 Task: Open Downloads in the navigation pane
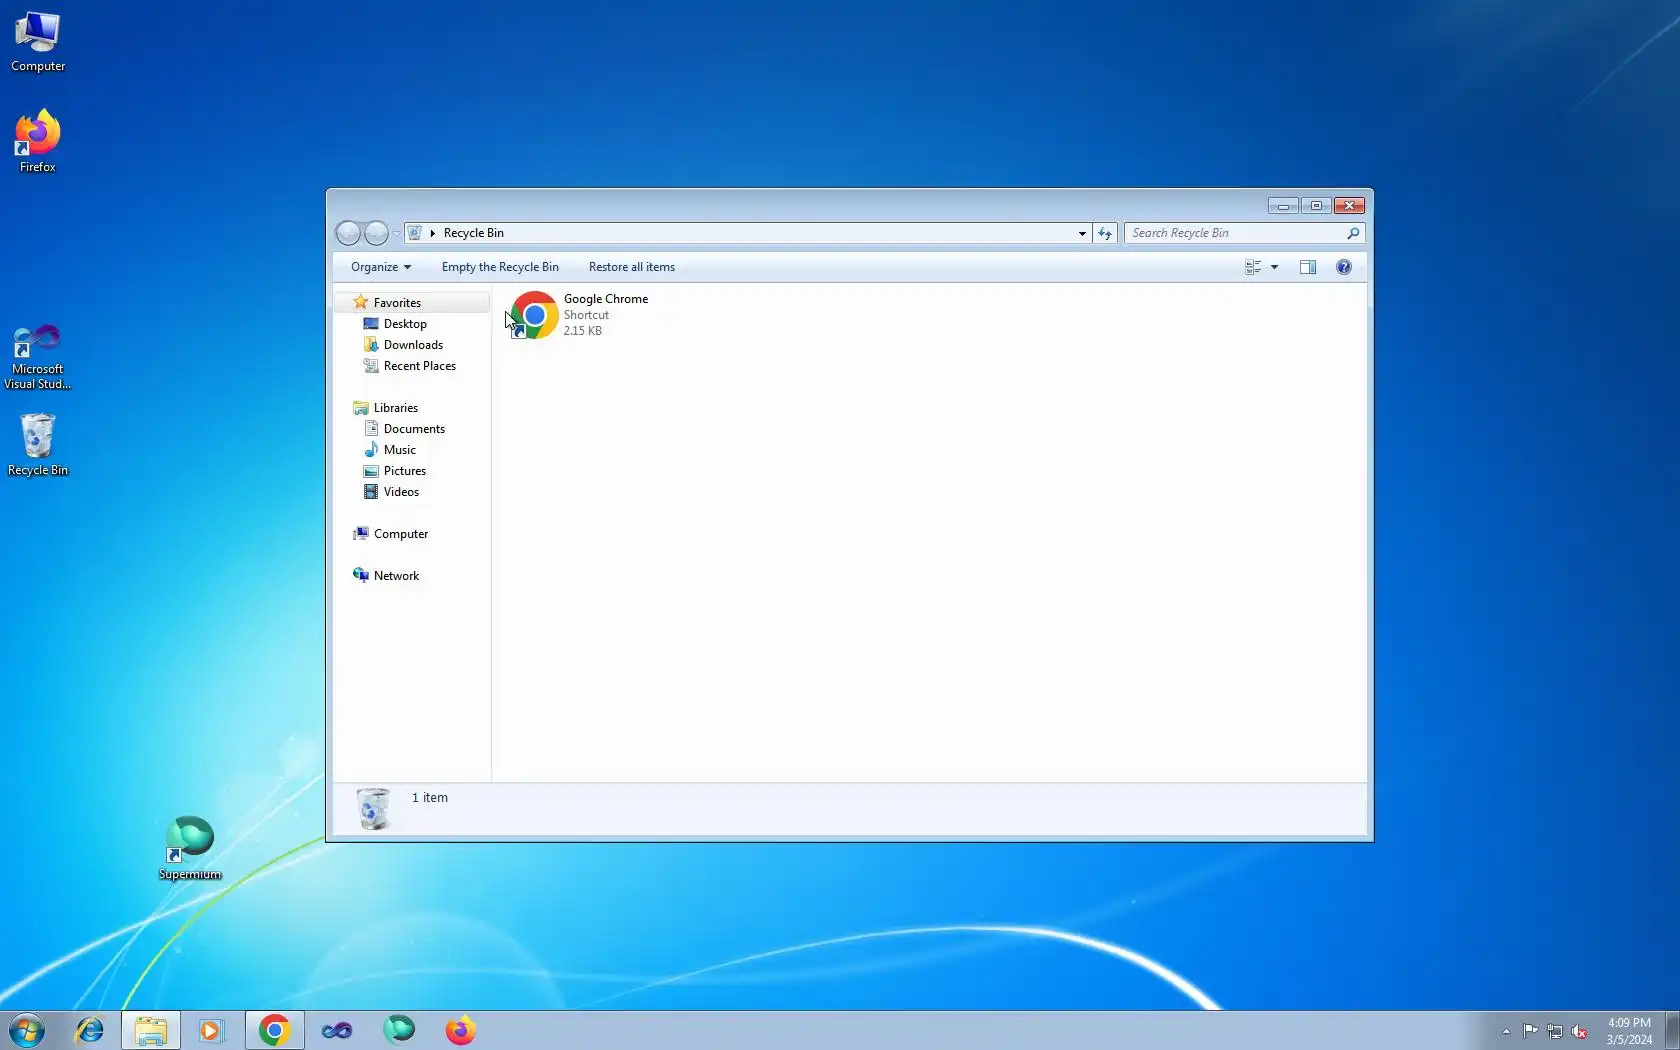click(413, 344)
